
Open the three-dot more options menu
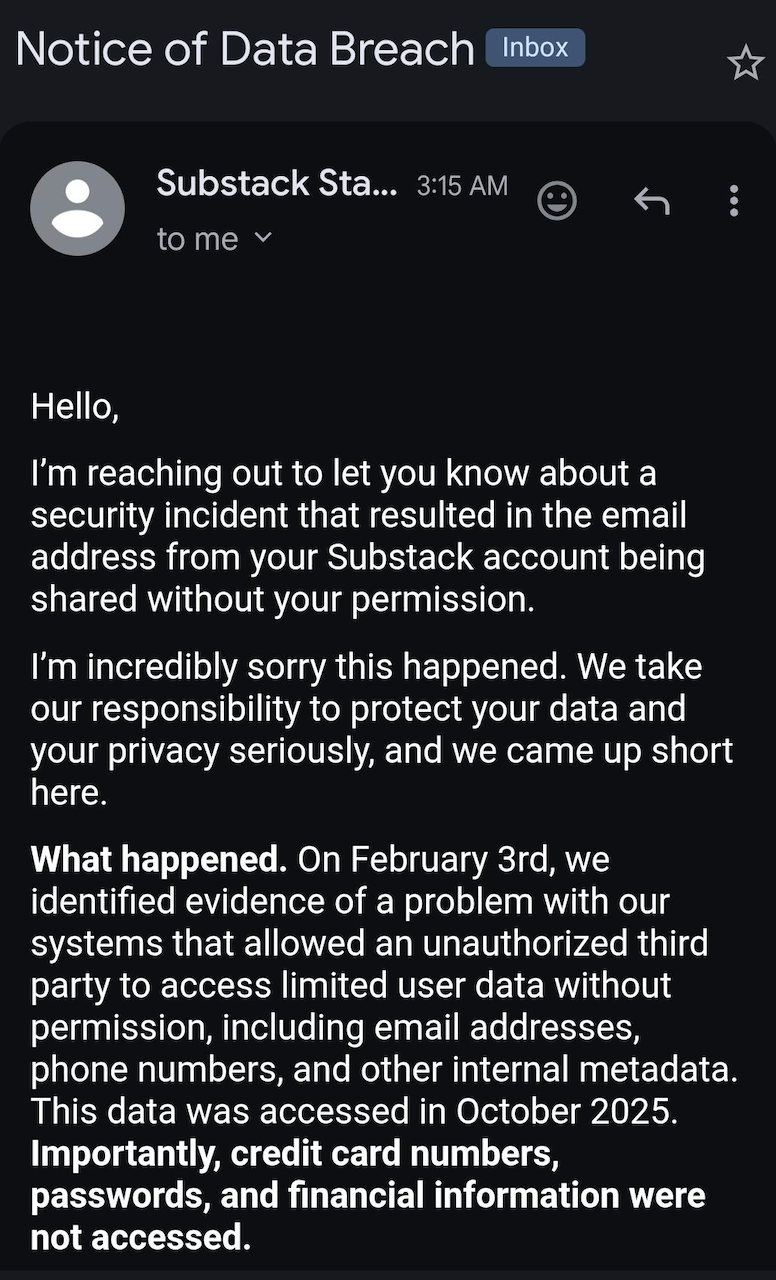click(x=734, y=201)
